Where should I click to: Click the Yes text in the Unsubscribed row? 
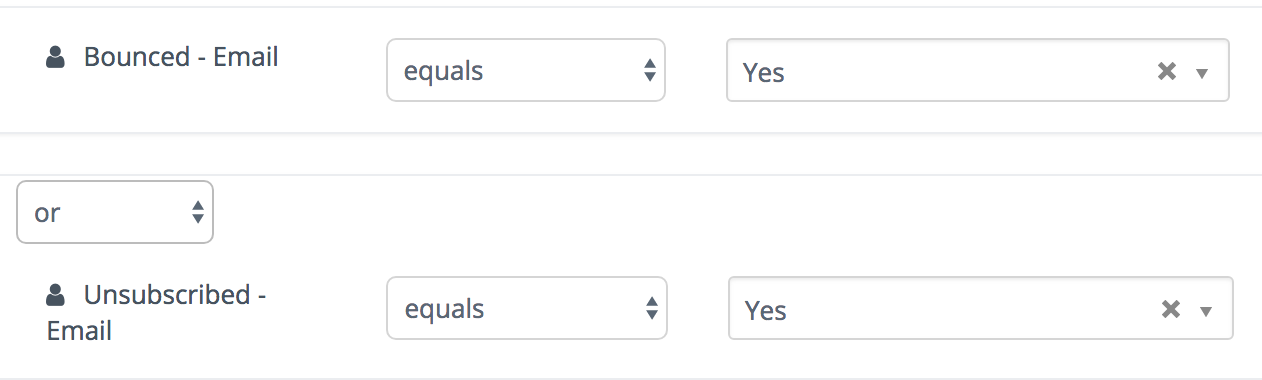pyautogui.click(x=766, y=310)
